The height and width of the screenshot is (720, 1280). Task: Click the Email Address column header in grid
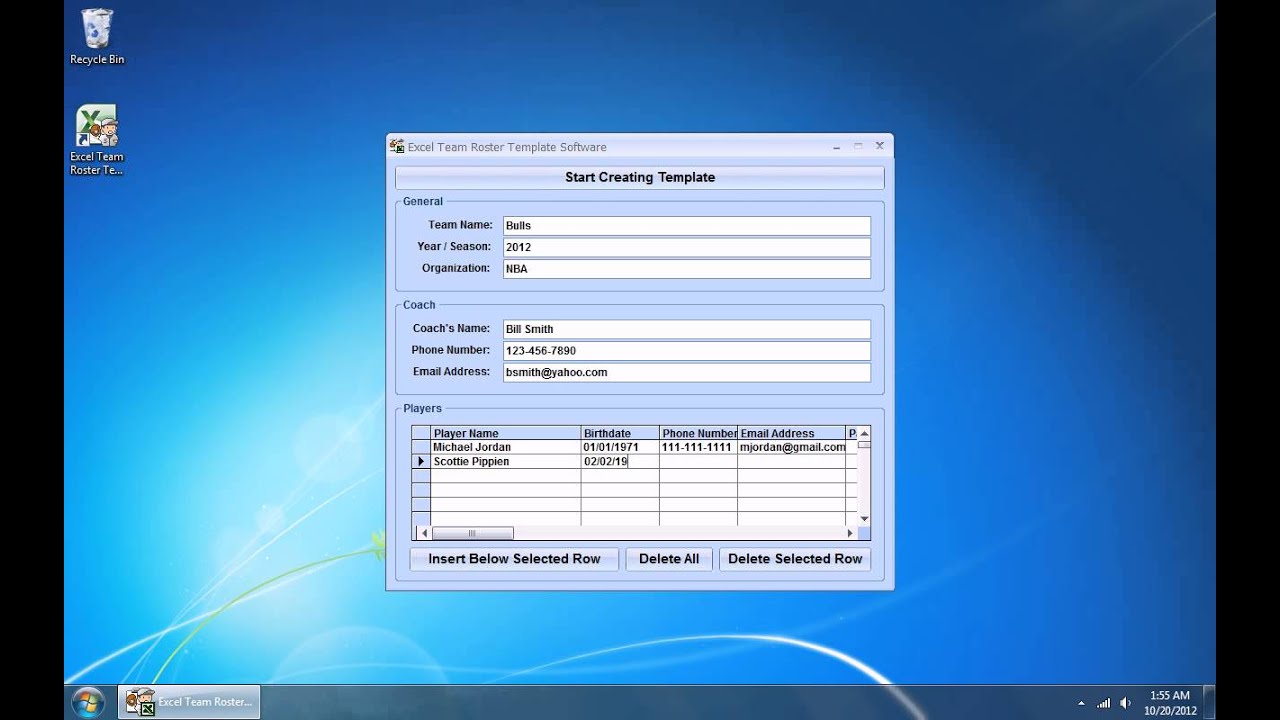tap(792, 433)
